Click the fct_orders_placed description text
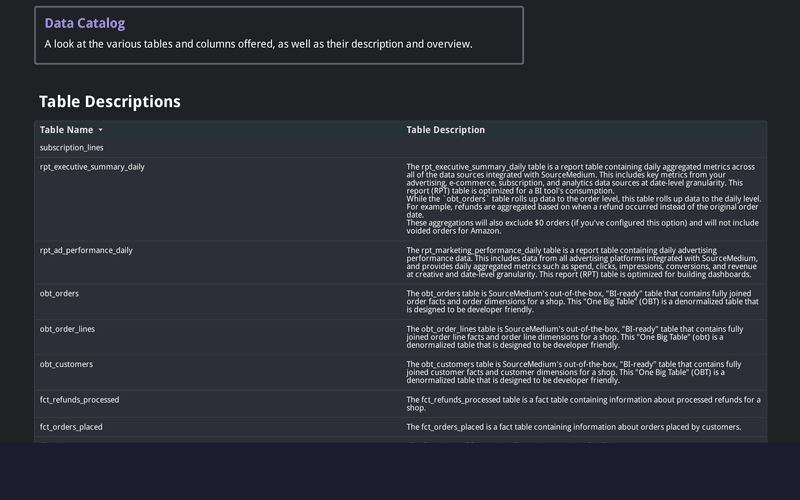Viewport: 800px width, 500px height. pyautogui.click(x=573, y=427)
